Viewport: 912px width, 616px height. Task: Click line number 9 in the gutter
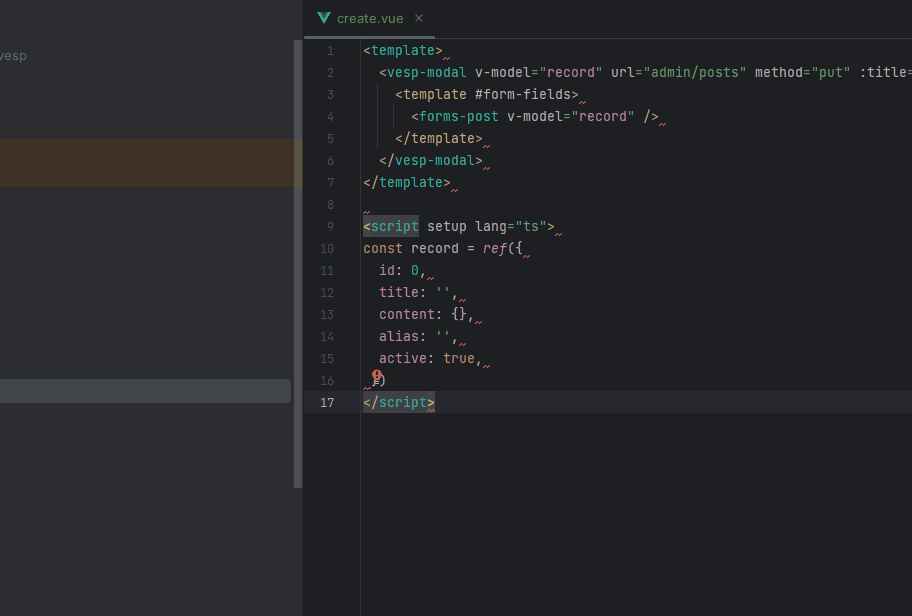(330, 227)
